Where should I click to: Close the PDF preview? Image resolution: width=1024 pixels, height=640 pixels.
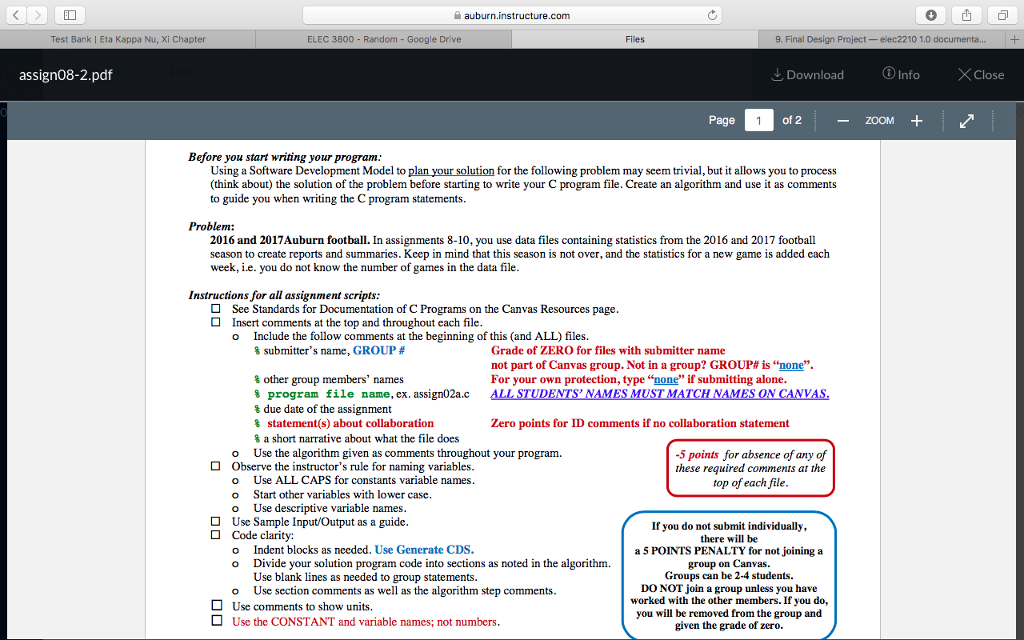point(981,74)
